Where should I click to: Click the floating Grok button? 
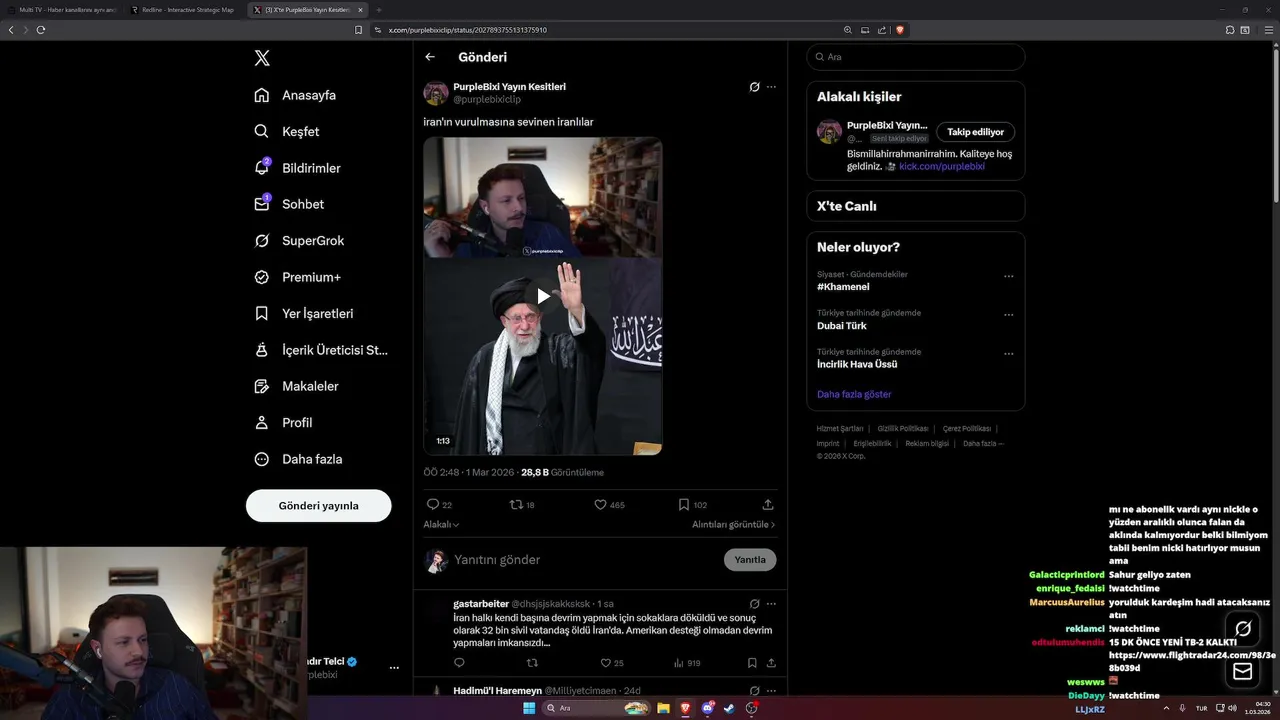(1243, 629)
